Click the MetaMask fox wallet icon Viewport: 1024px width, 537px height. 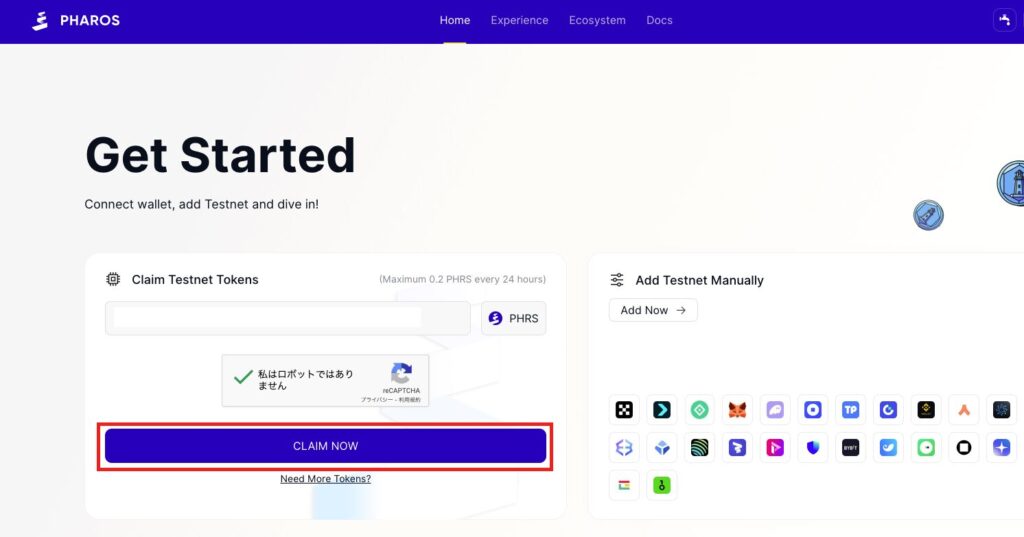(737, 409)
